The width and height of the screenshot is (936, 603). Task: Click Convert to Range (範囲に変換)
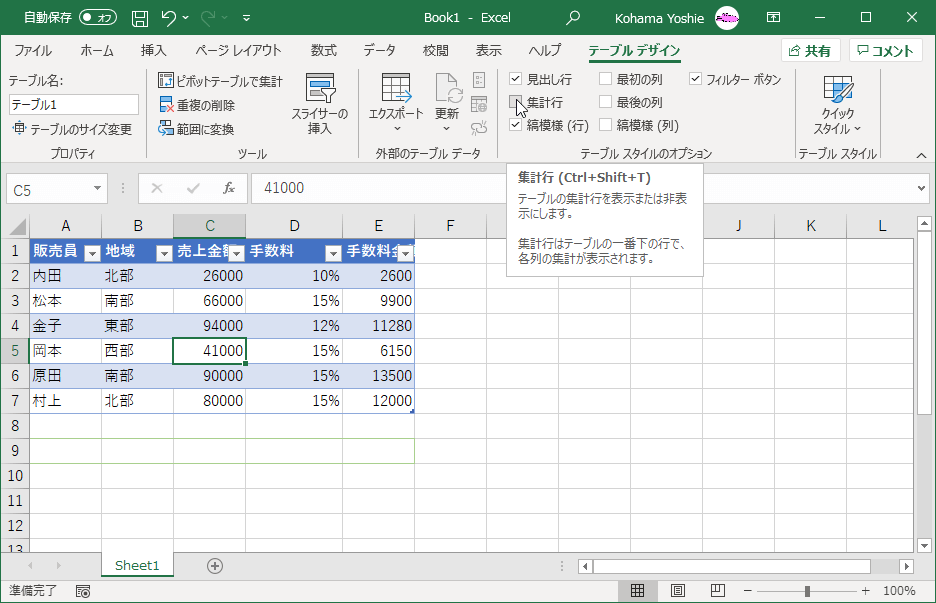click(x=196, y=129)
